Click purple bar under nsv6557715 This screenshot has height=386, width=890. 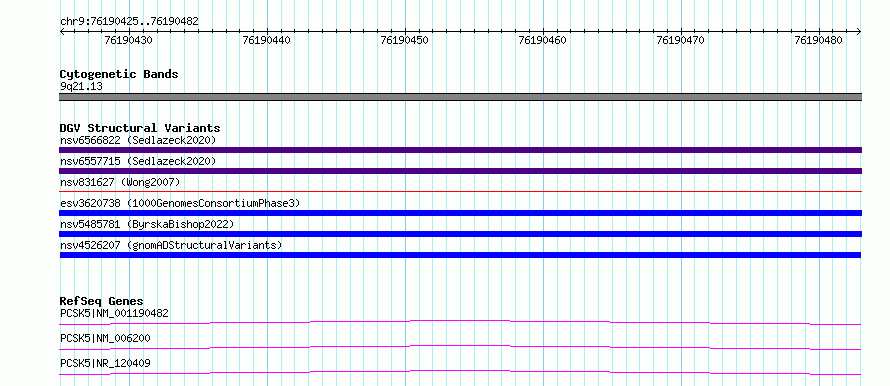(x=460, y=171)
